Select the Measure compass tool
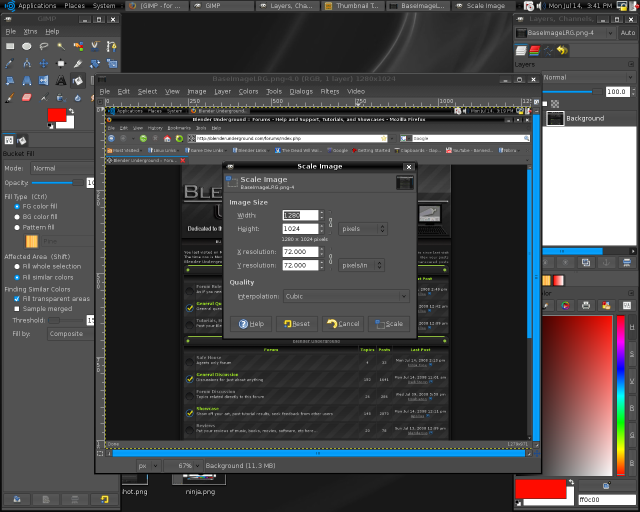Screen dimensions: 640x512 coord(27,63)
